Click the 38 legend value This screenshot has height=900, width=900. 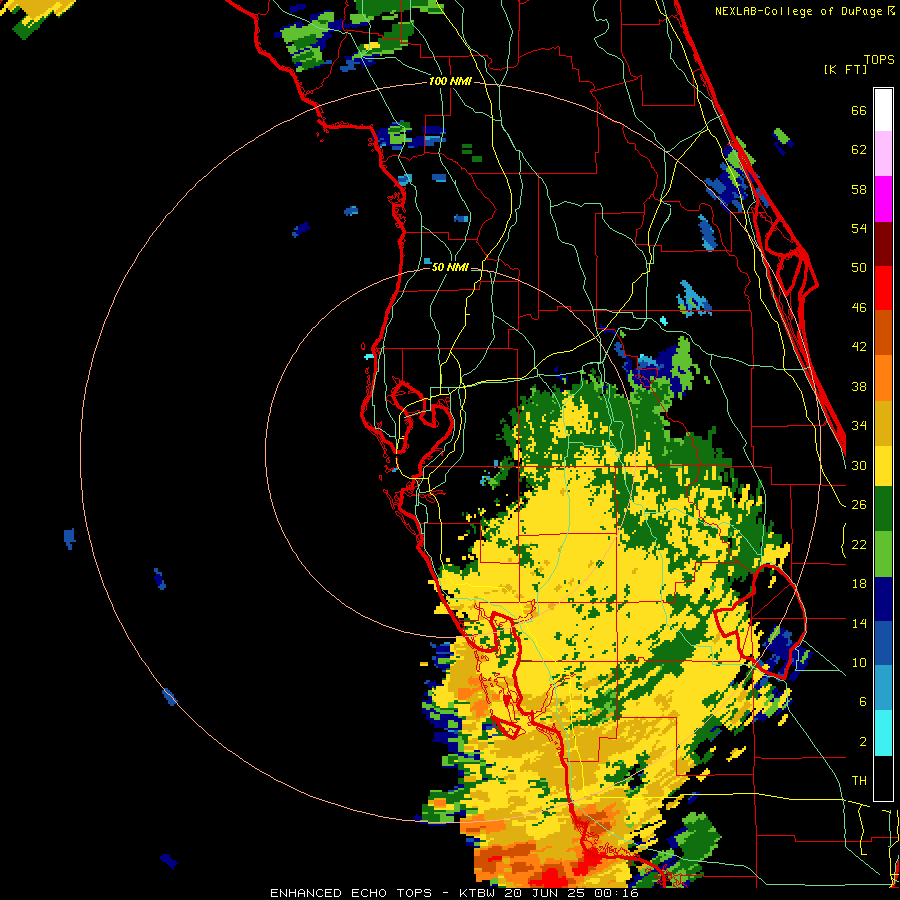(x=859, y=386)
